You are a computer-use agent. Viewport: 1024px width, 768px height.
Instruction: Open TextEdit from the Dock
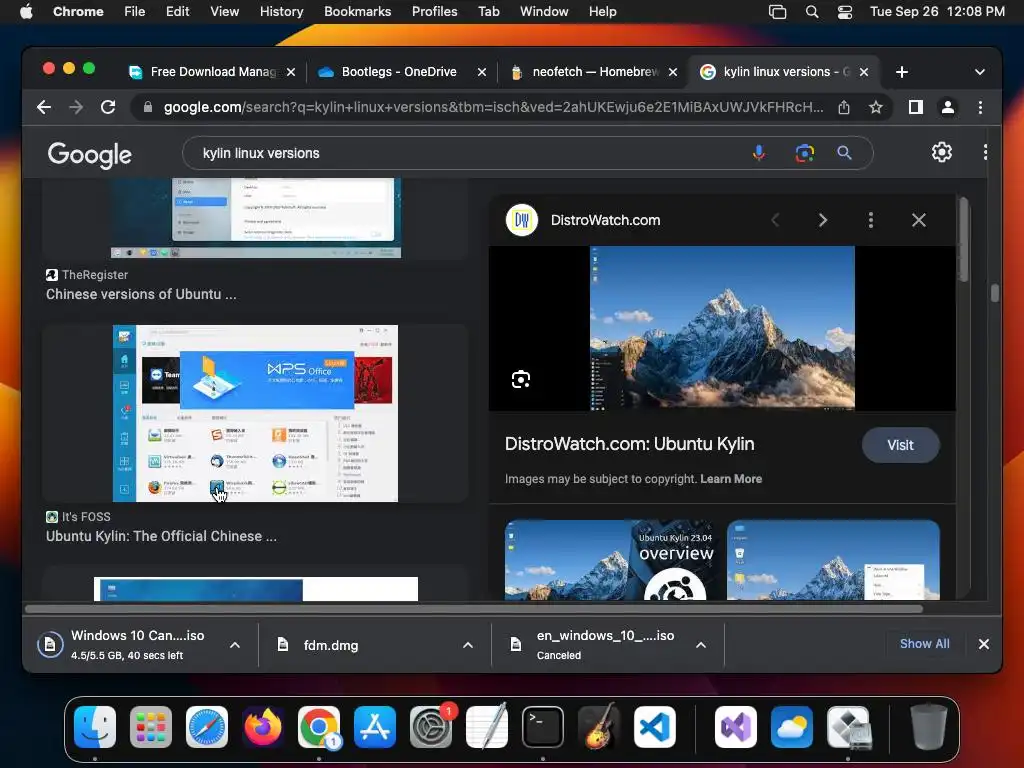(x=487, y=727)
